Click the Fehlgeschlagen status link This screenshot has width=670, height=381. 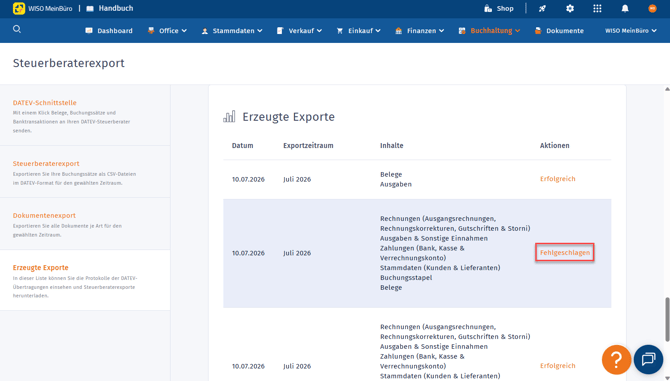pos(564,253)
